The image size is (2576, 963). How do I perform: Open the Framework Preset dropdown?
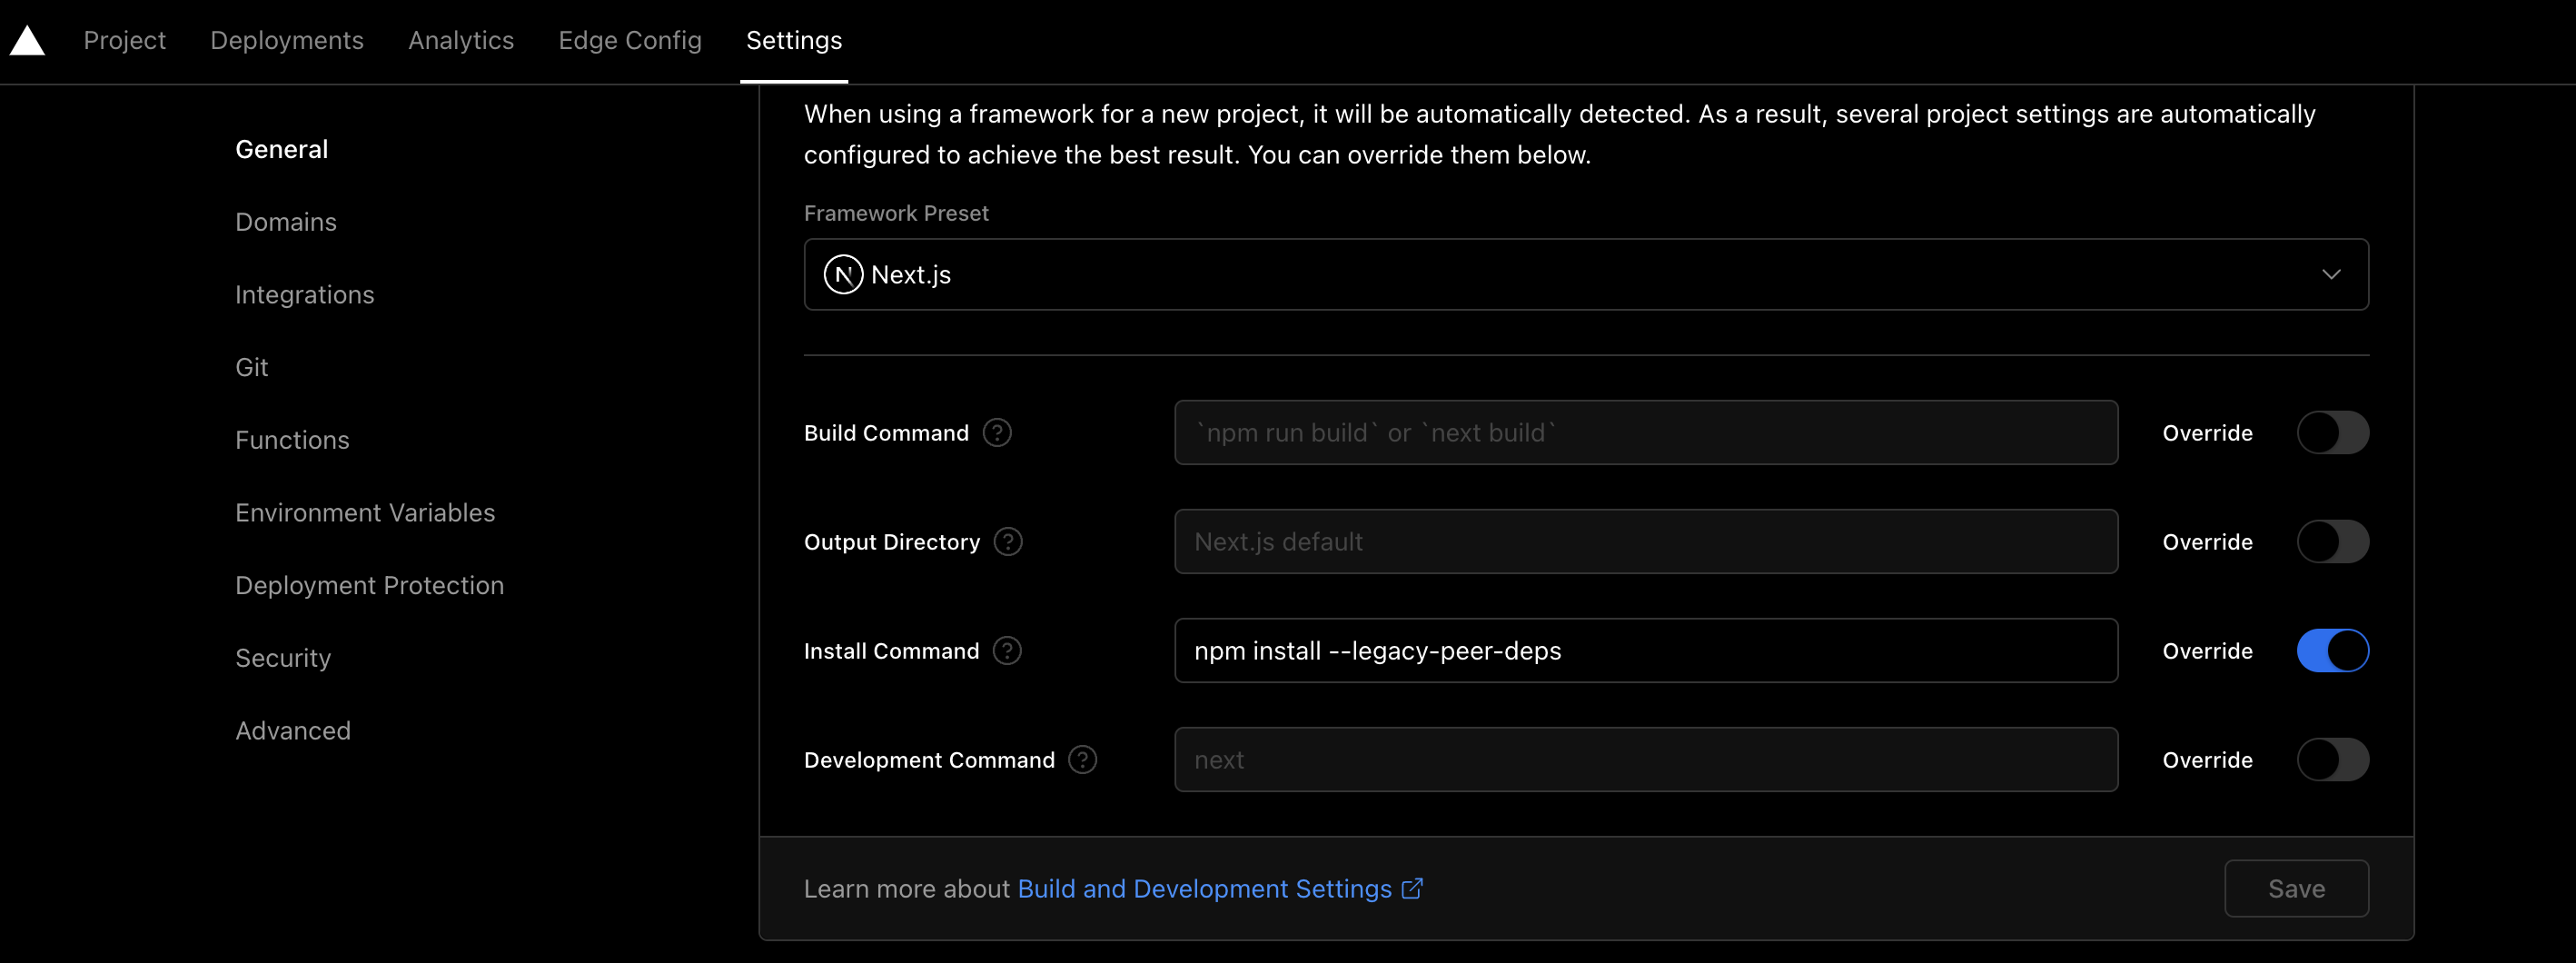tap(1586, 274)
